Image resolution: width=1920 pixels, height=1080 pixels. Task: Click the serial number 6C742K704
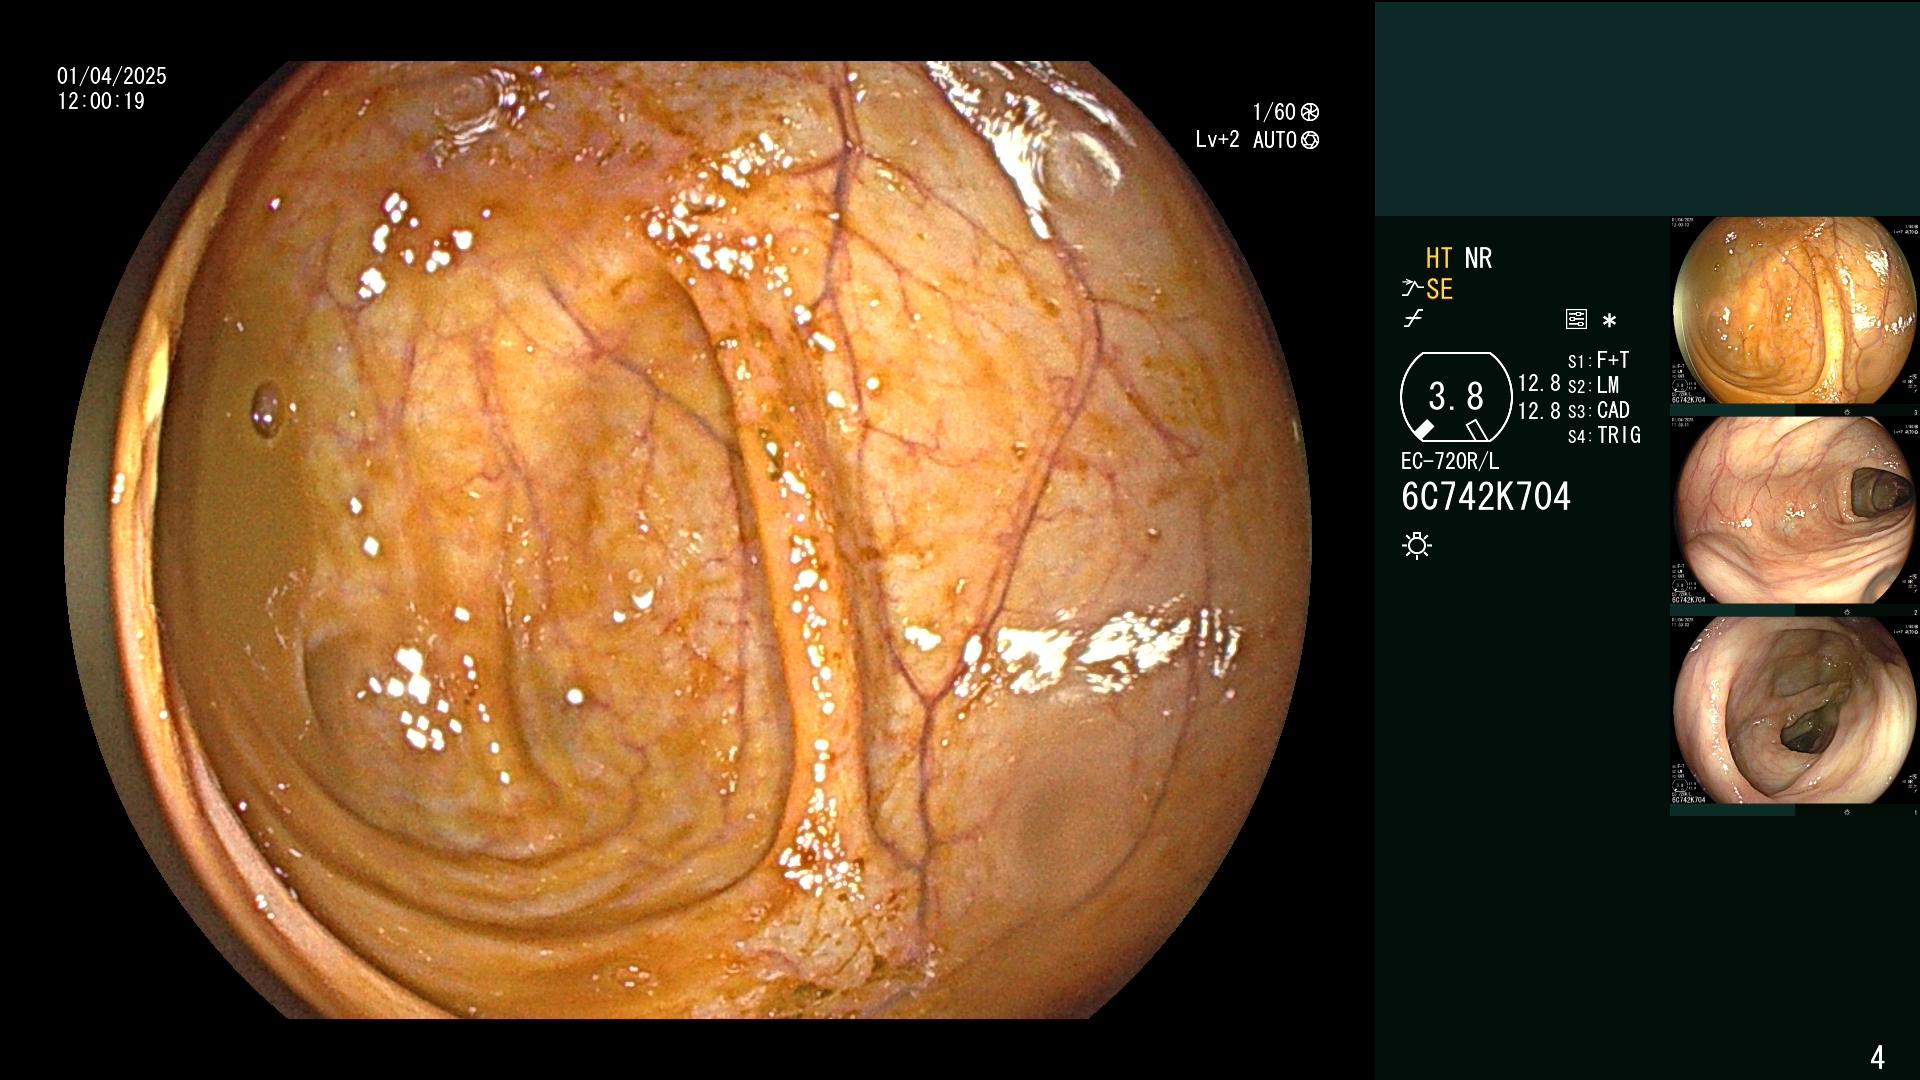1486,496
